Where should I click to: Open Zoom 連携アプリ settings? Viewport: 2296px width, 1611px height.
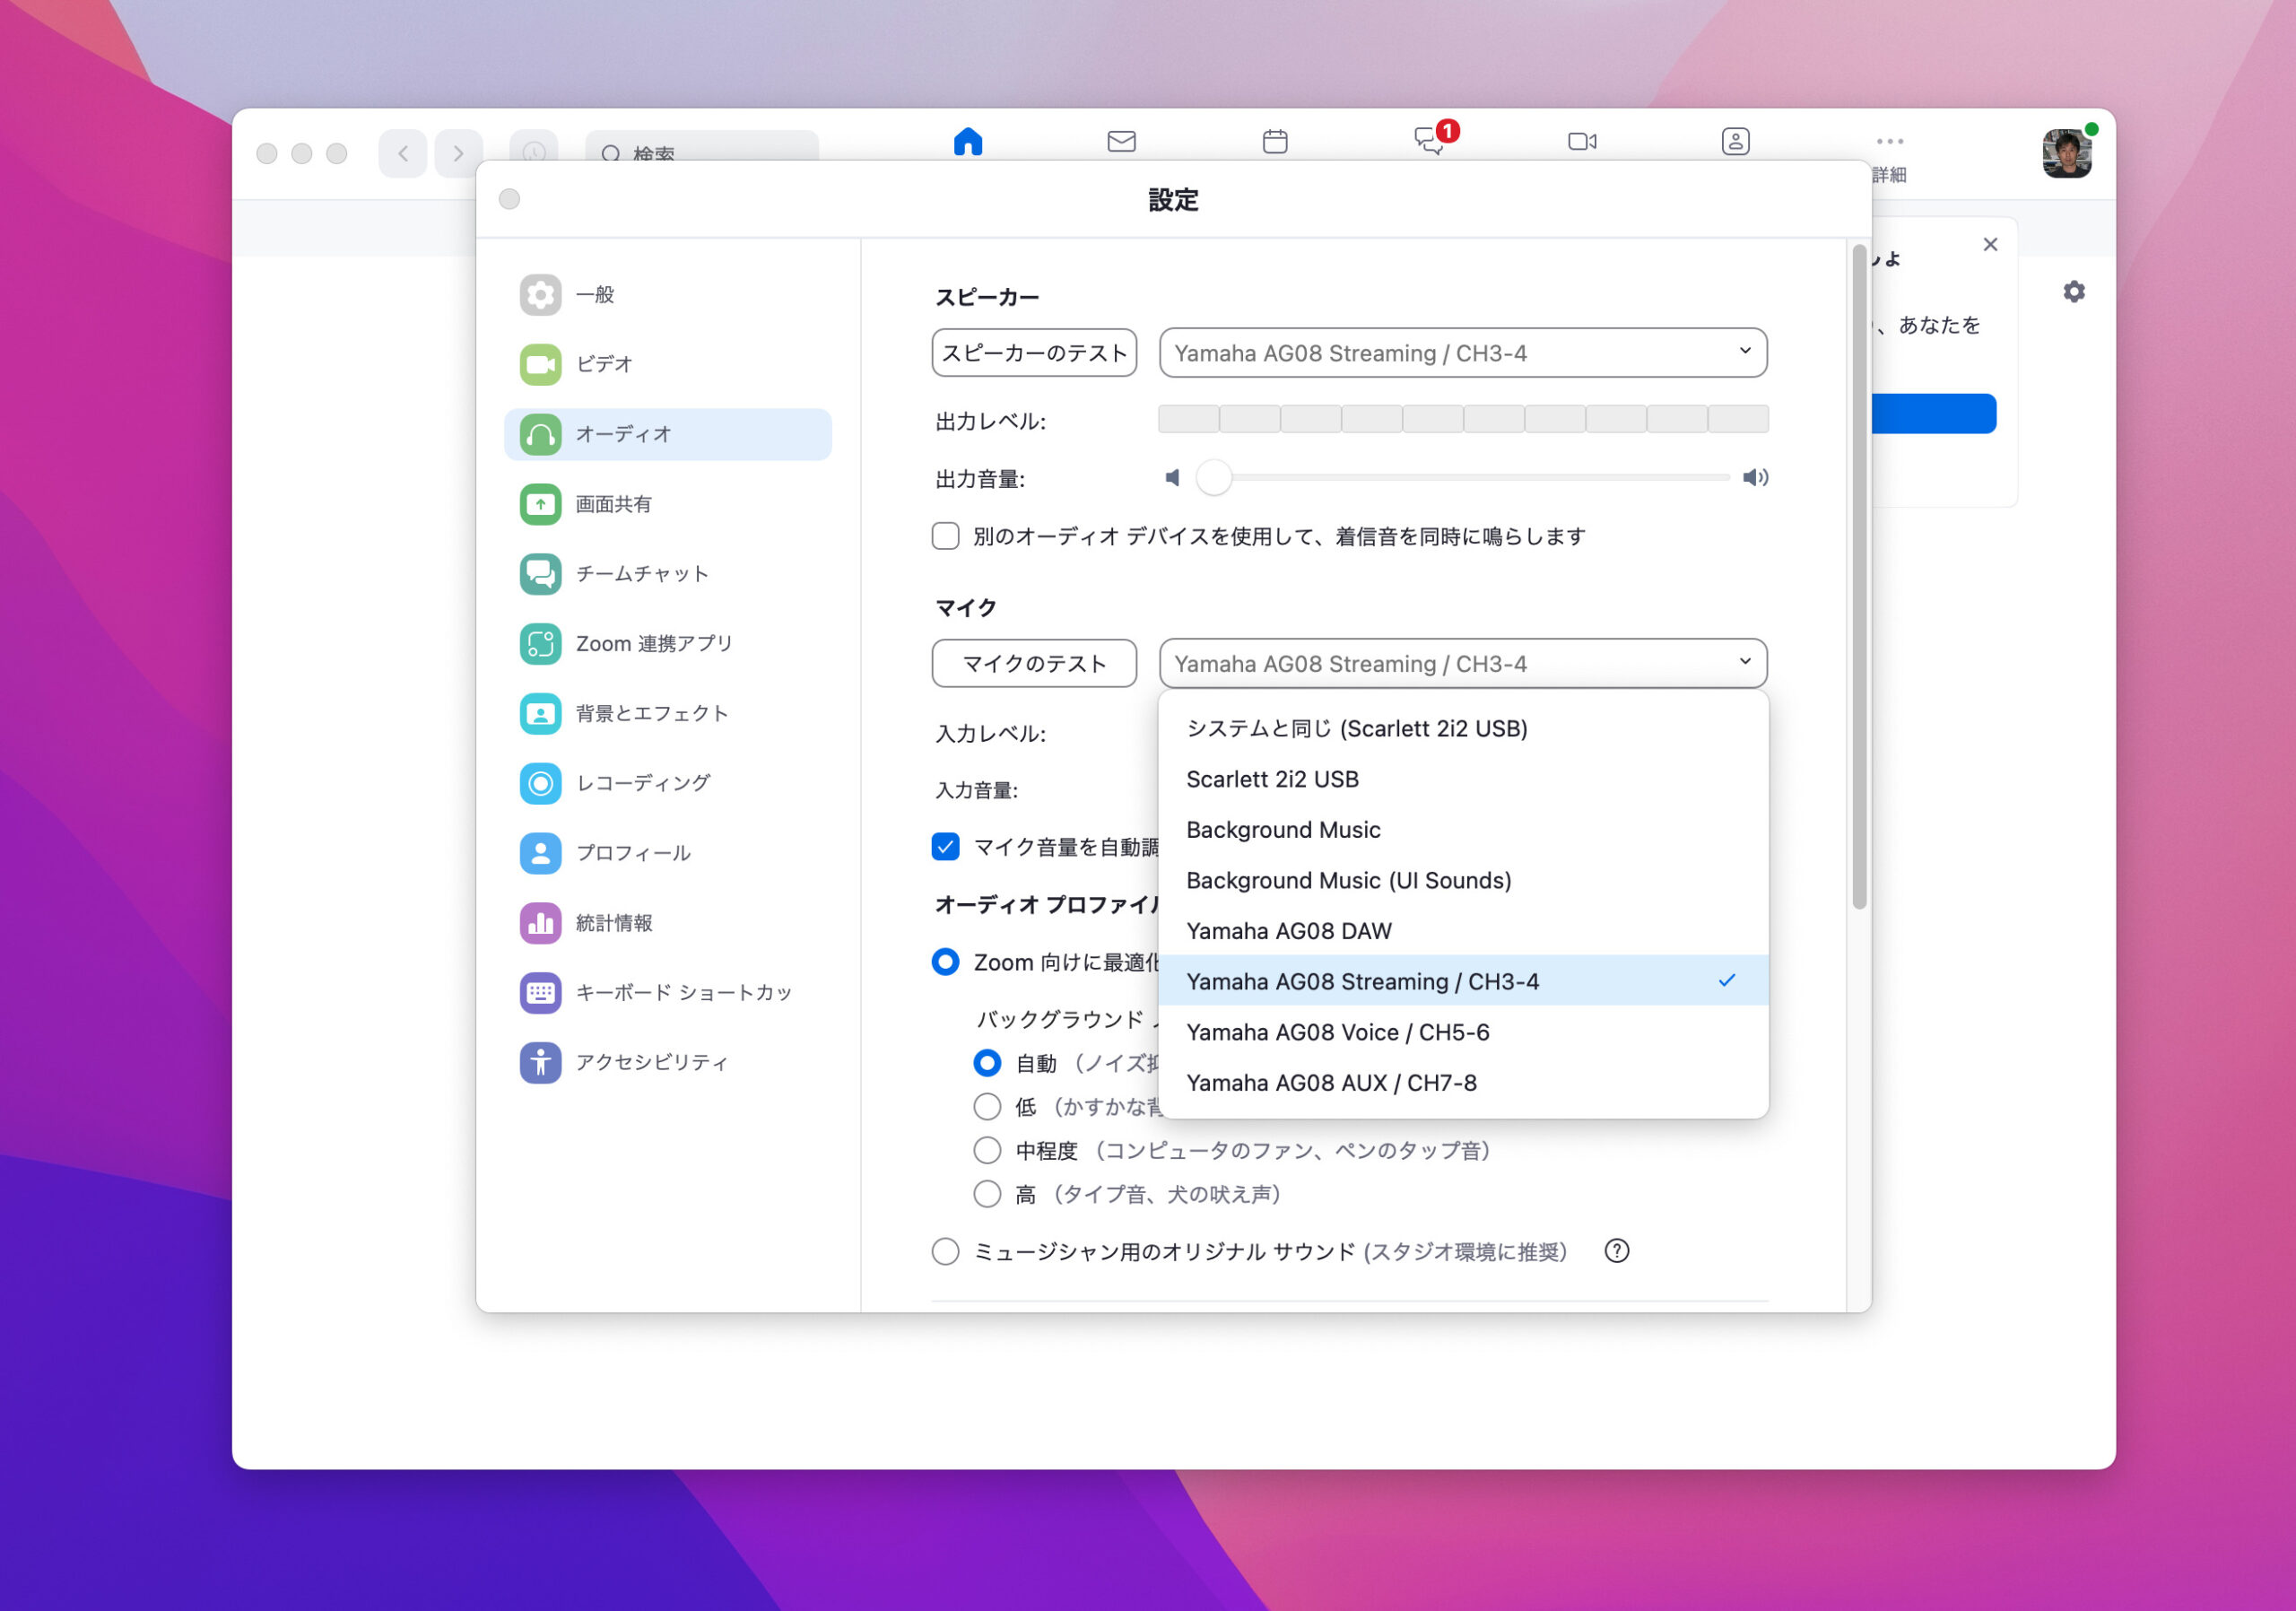tap(667, 644)
